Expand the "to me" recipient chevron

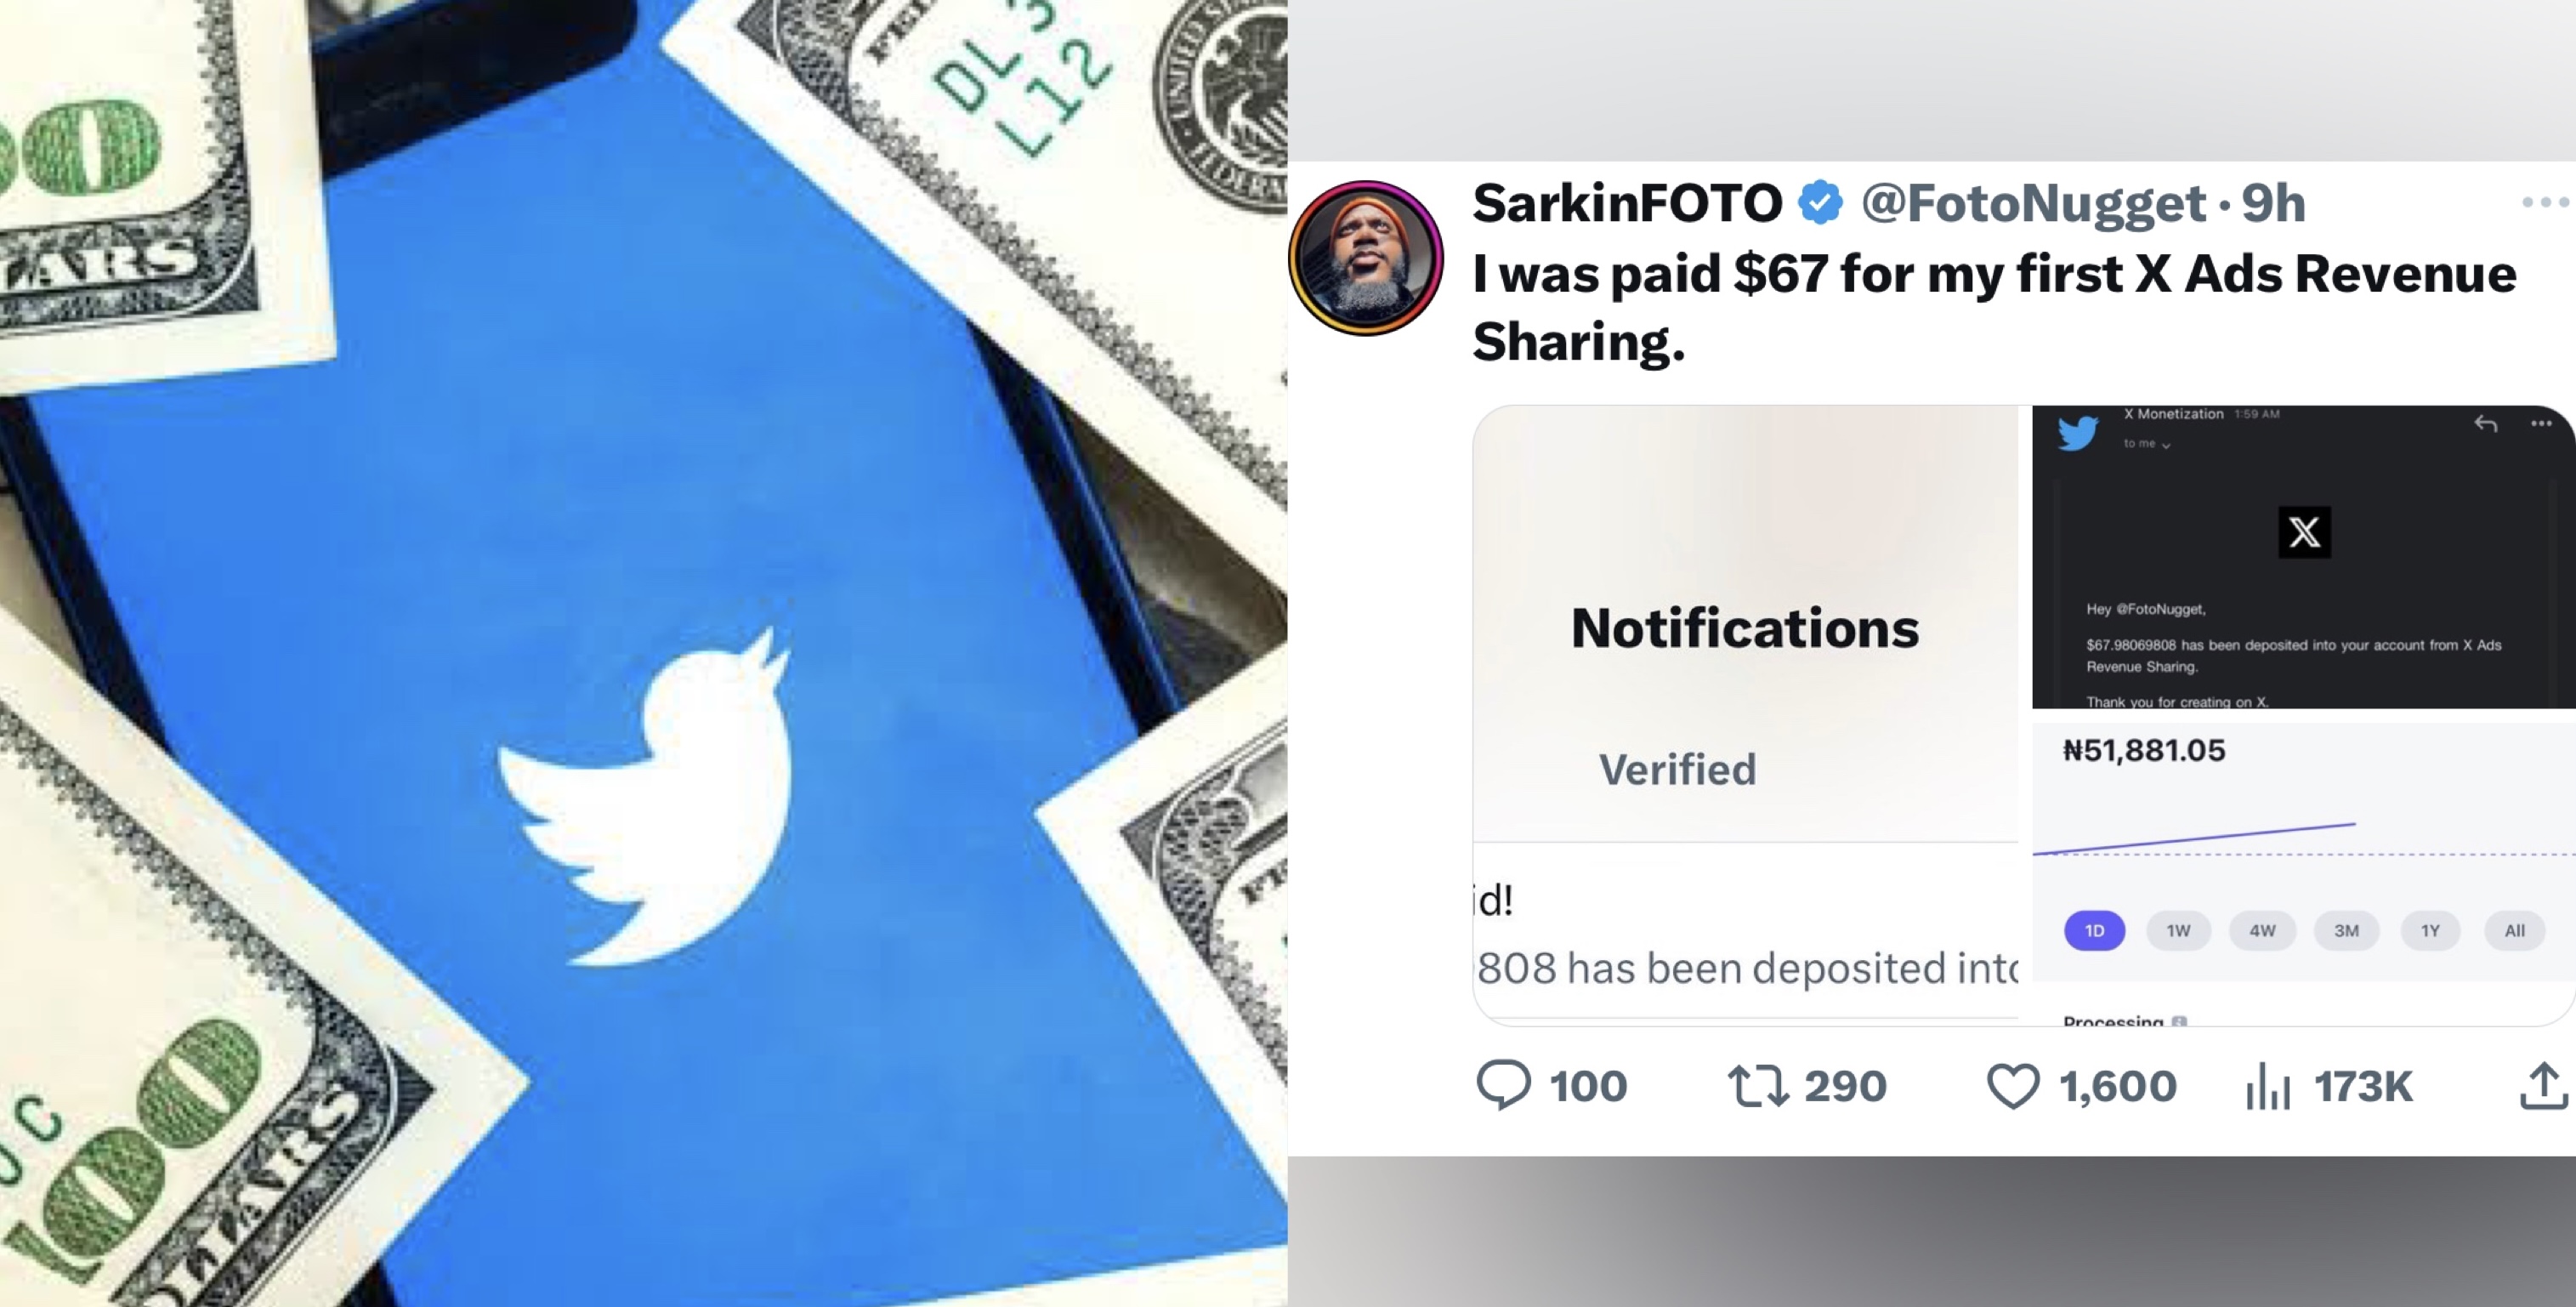point(2166,445)
